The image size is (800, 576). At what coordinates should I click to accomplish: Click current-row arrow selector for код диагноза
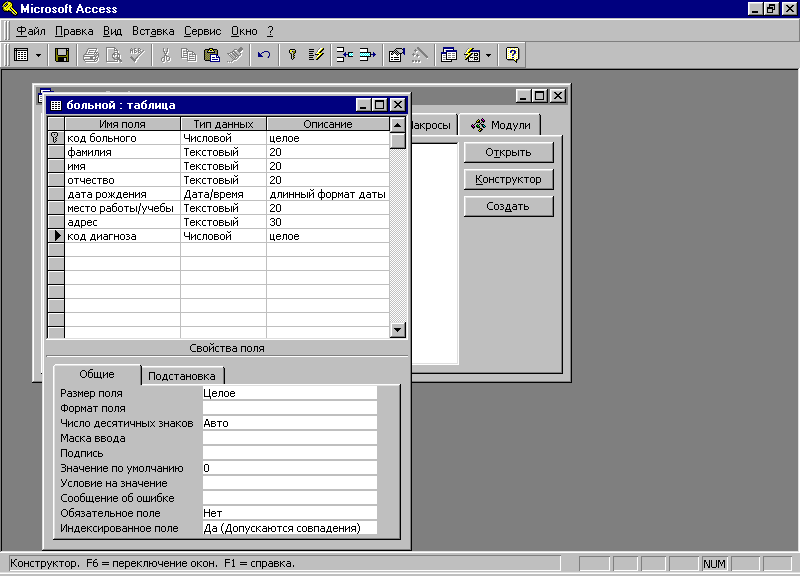point(56,236)
